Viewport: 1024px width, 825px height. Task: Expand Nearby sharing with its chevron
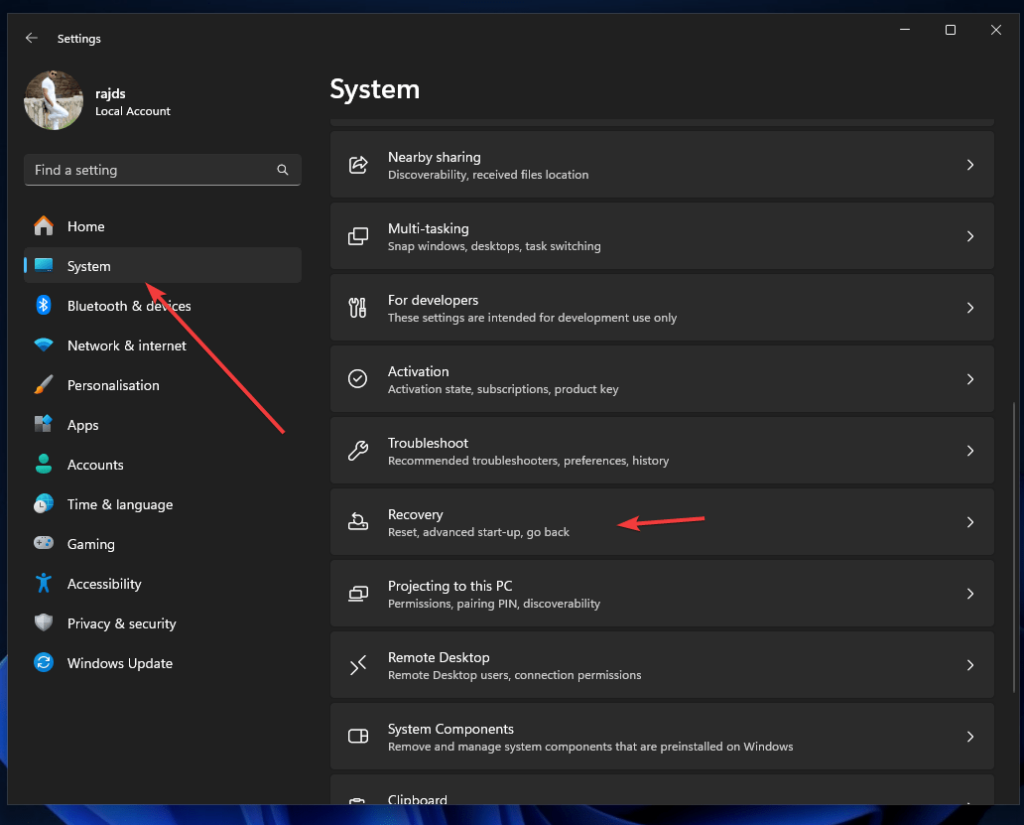tap(970, 165)
